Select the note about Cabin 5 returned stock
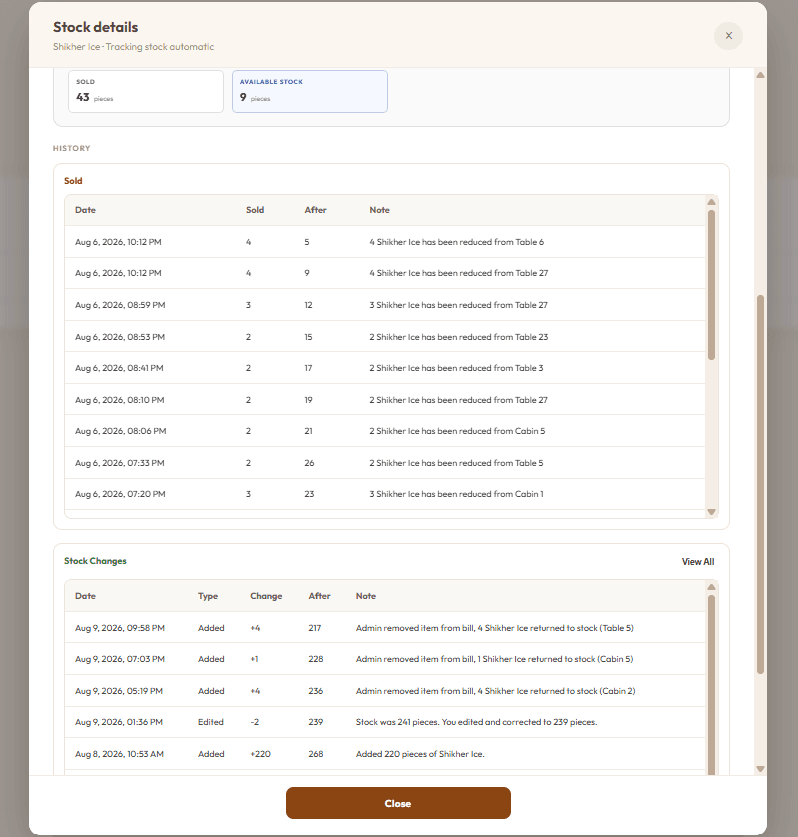Image resolution: width=798 pixels, height=837 pixels. pos(494,659)
